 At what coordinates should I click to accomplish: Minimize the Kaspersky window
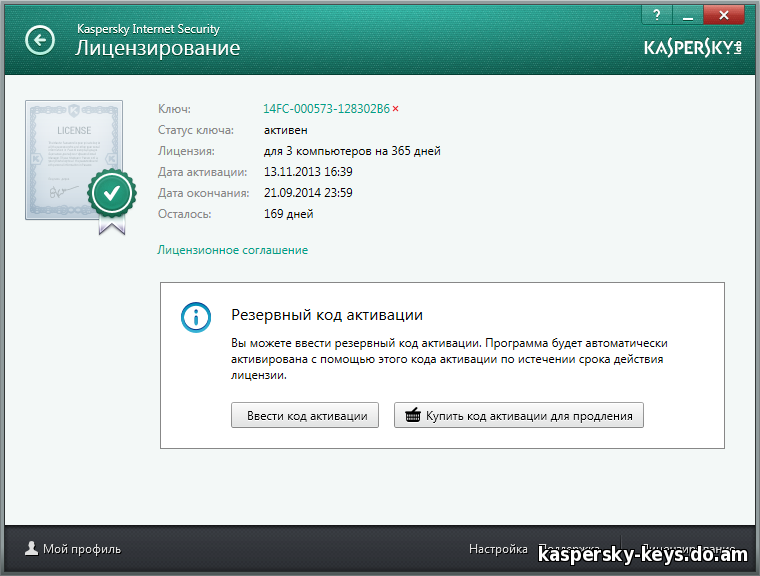pos(688,15)
